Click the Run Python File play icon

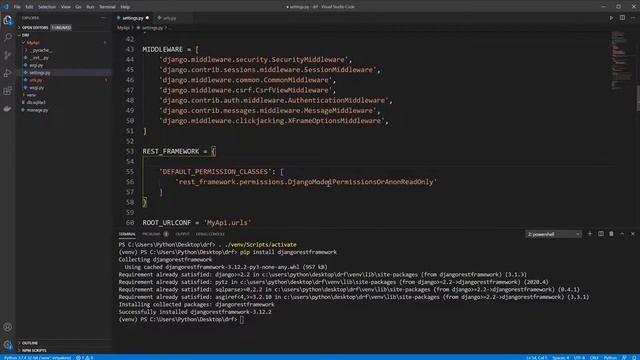tap(611, 18)
